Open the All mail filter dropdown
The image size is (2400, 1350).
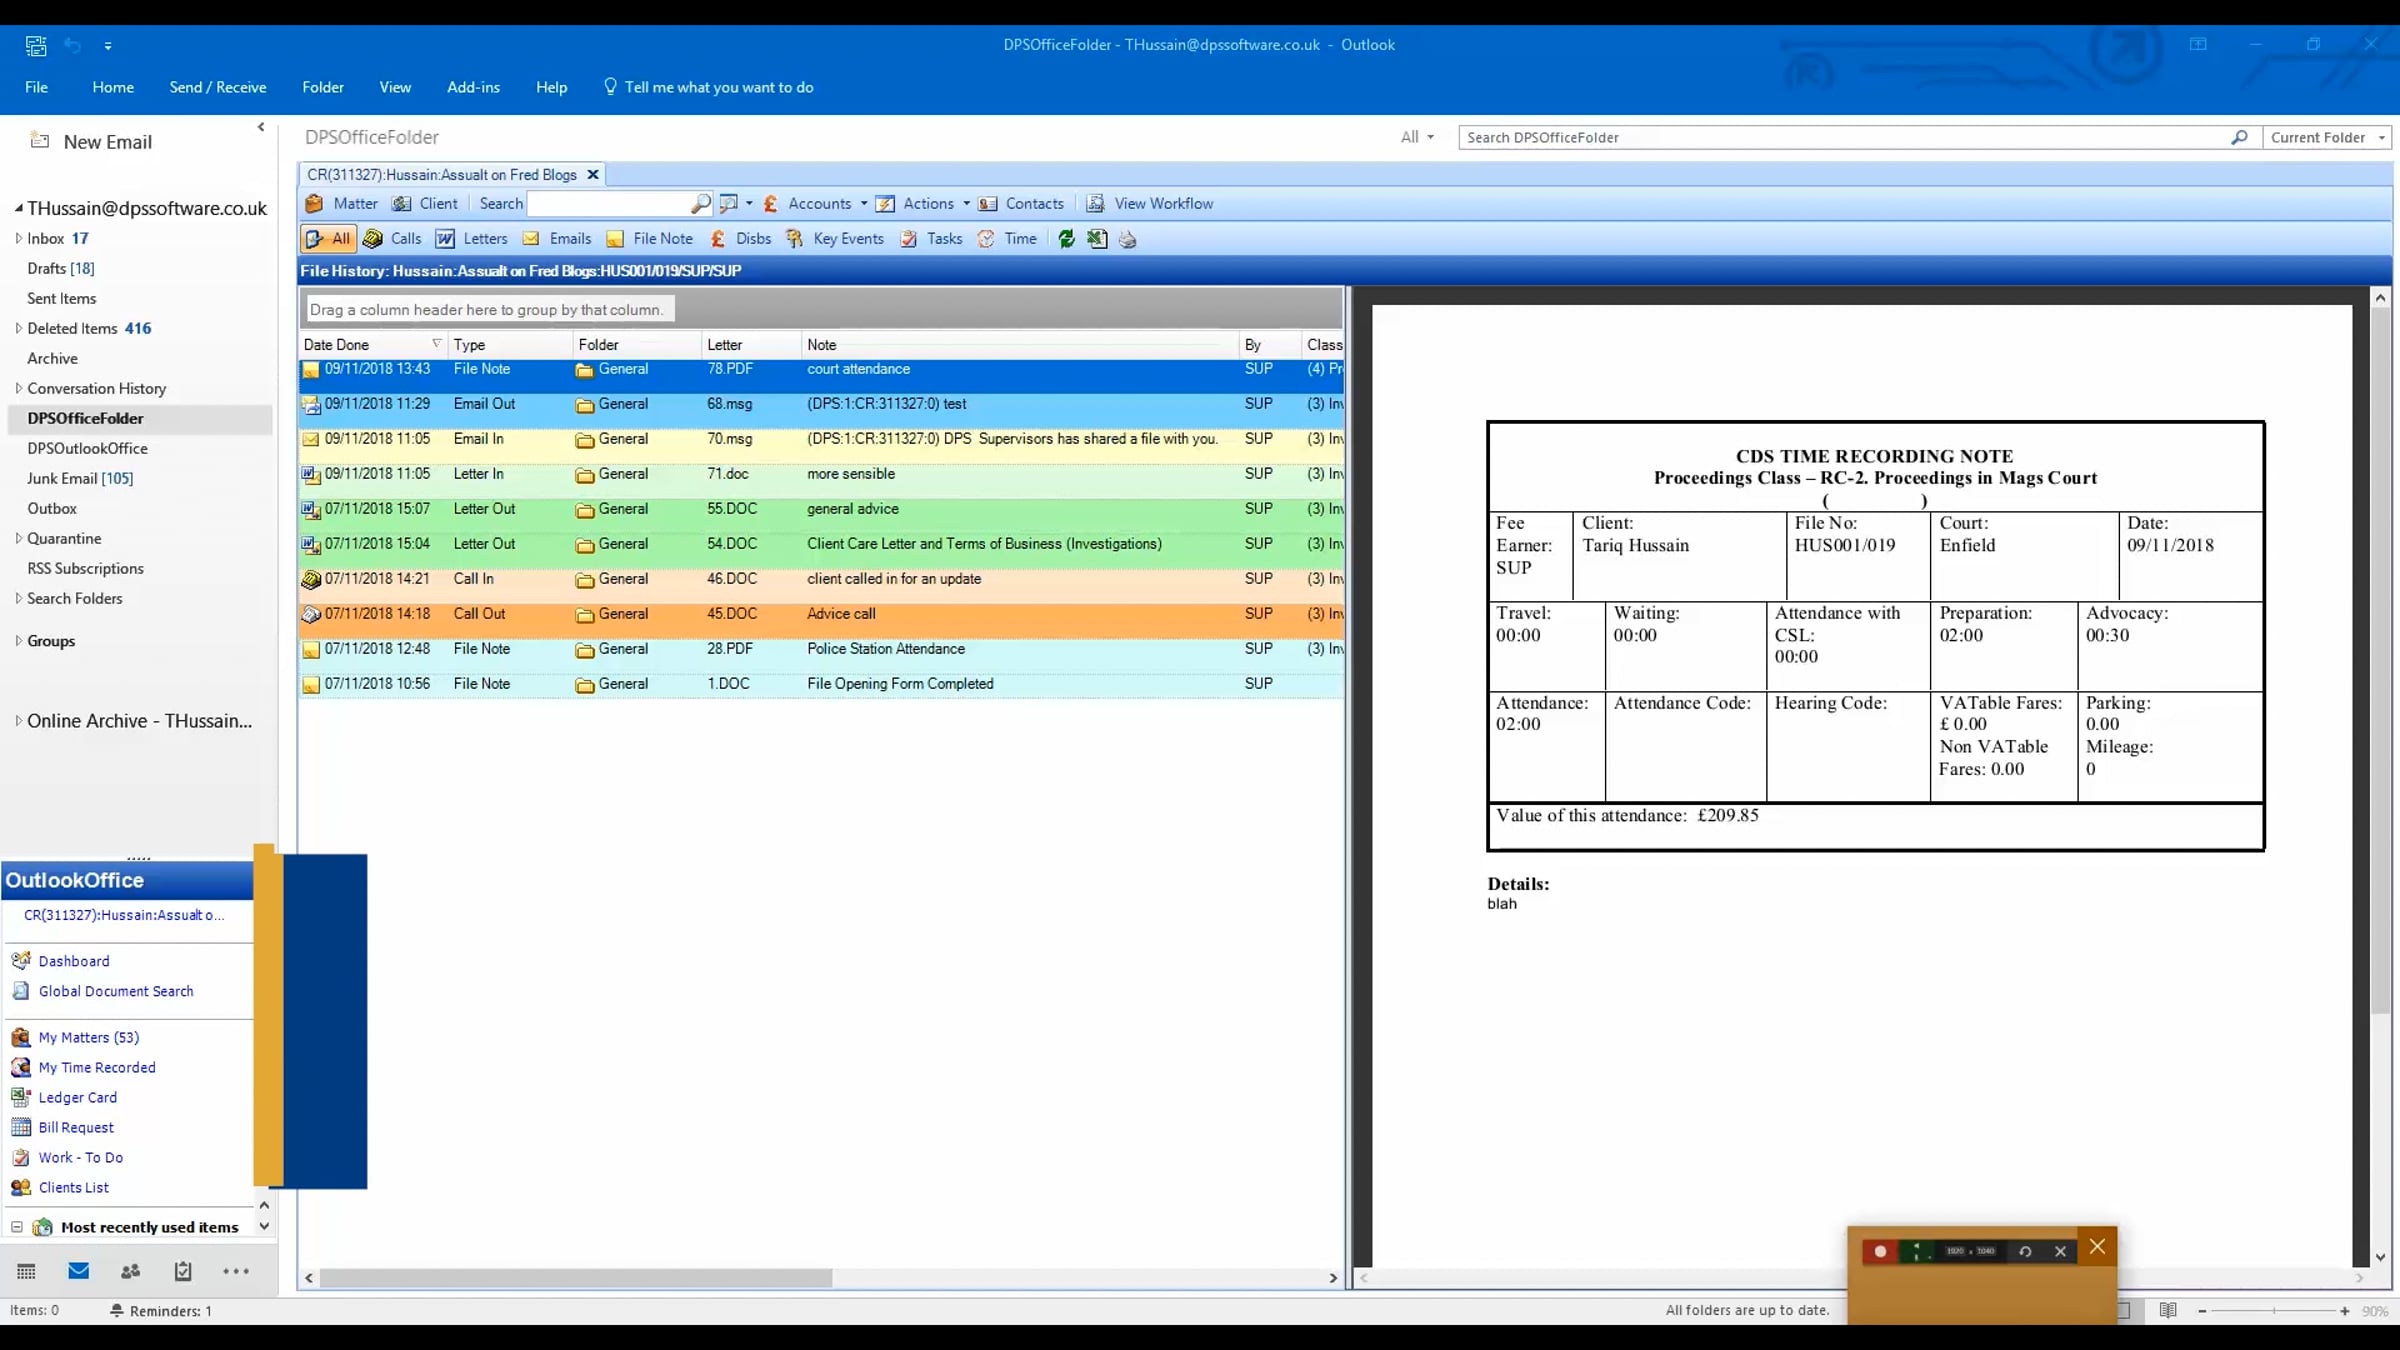pos(1417,138)
